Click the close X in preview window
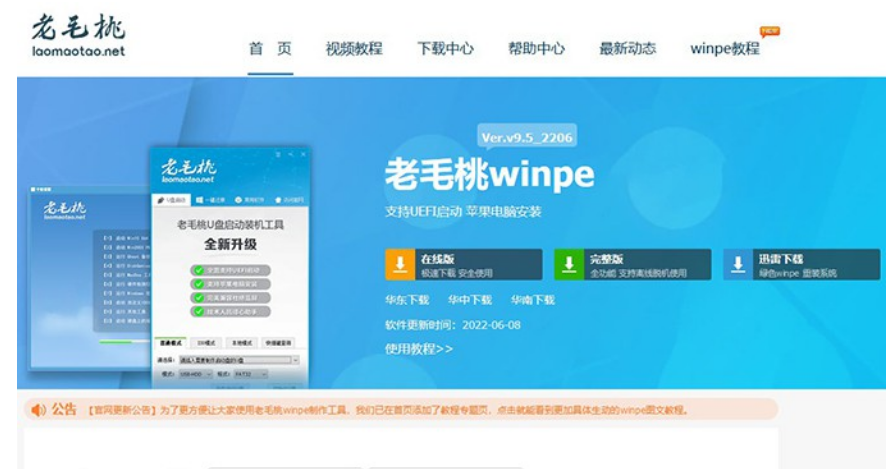The width and height of the screenshot is (887, 469). point(303,154)
